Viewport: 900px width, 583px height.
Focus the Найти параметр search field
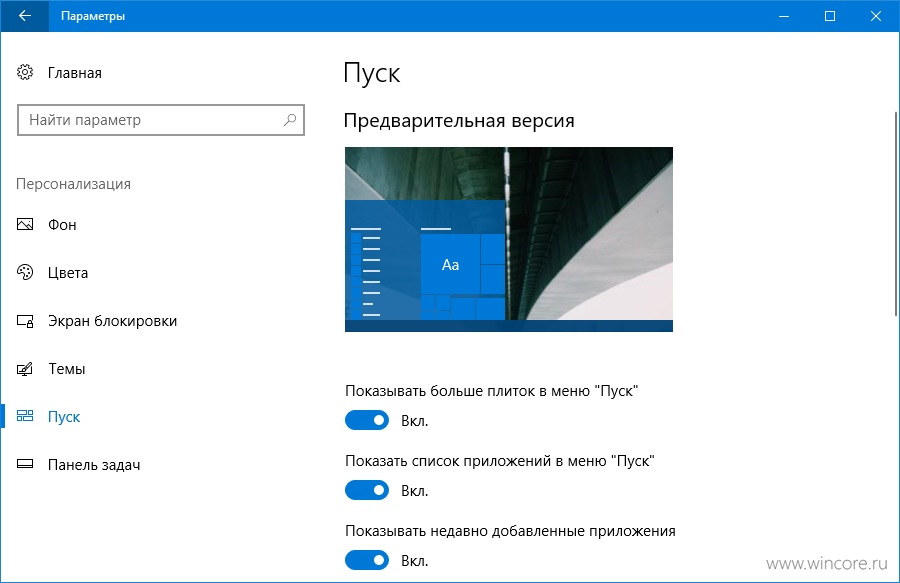[161, 120]
